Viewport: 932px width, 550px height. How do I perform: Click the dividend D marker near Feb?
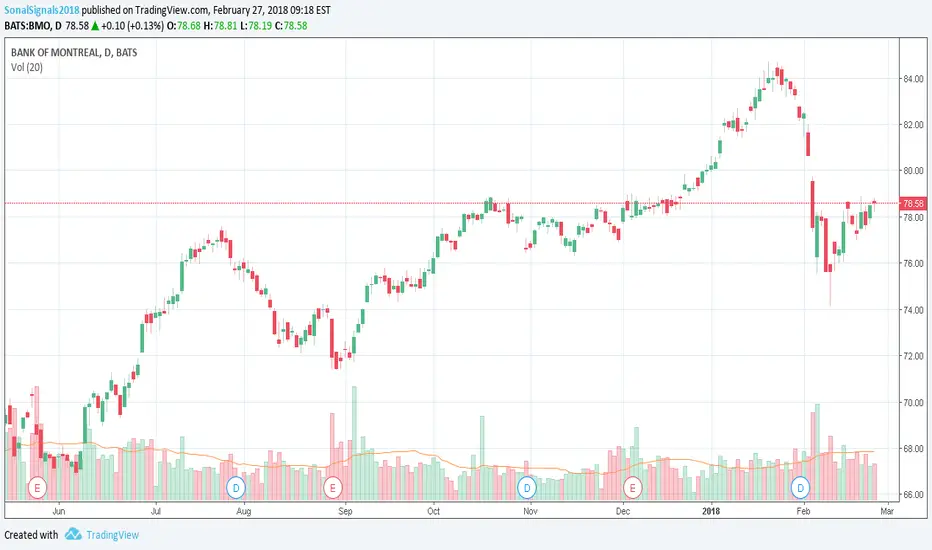click(x=800, y=488)
